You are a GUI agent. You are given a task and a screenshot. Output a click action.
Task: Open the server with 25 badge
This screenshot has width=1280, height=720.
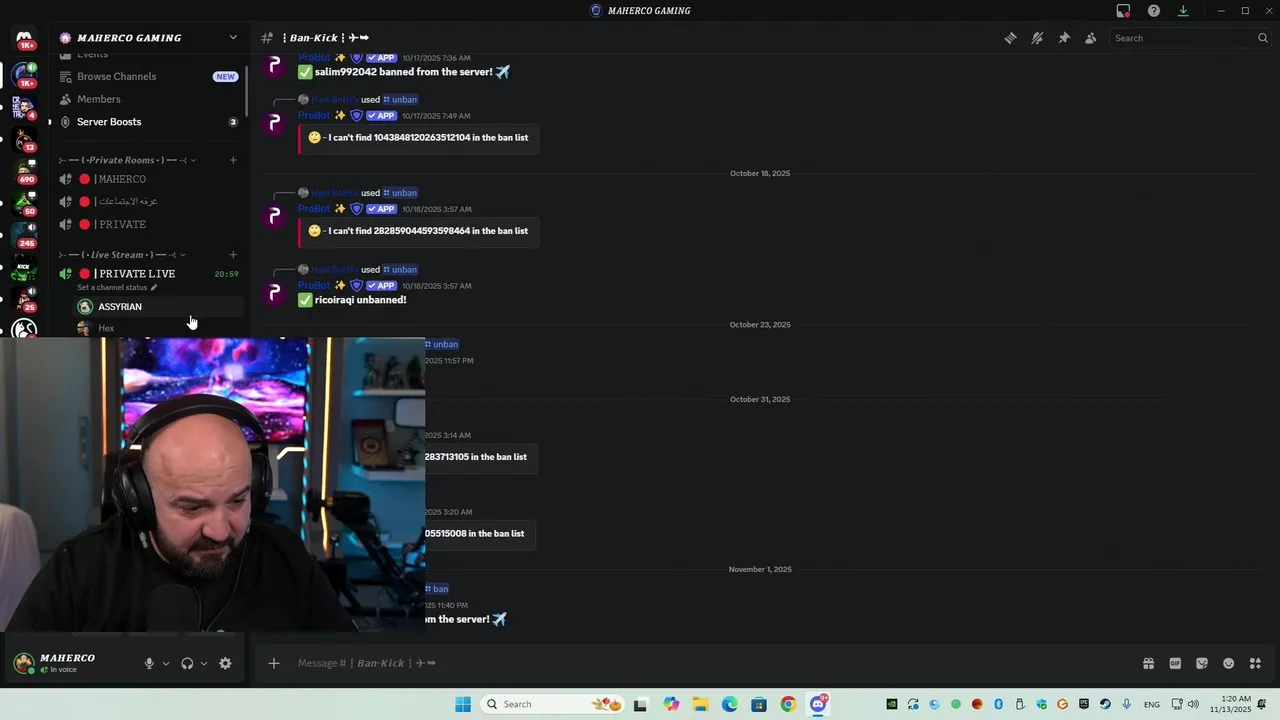coord(24,299)
